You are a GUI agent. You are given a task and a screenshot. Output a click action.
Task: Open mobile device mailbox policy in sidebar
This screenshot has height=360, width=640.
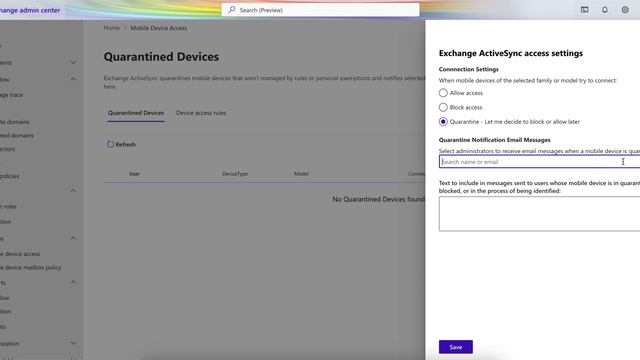coord(31,267)
